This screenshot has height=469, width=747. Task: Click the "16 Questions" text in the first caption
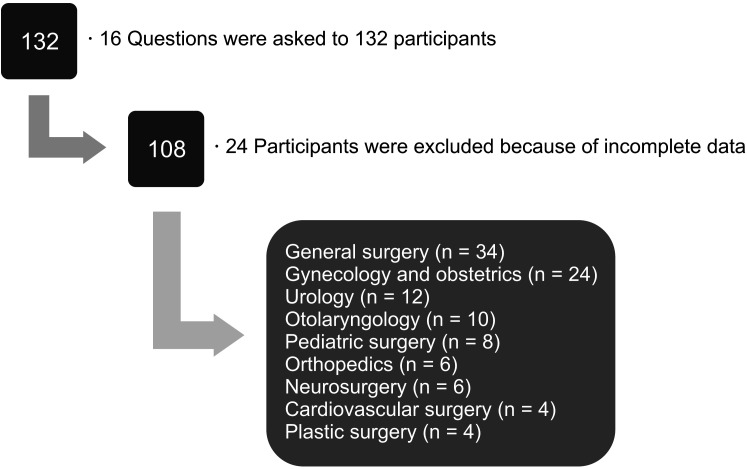pyautogui.click(x=139, y=40)
